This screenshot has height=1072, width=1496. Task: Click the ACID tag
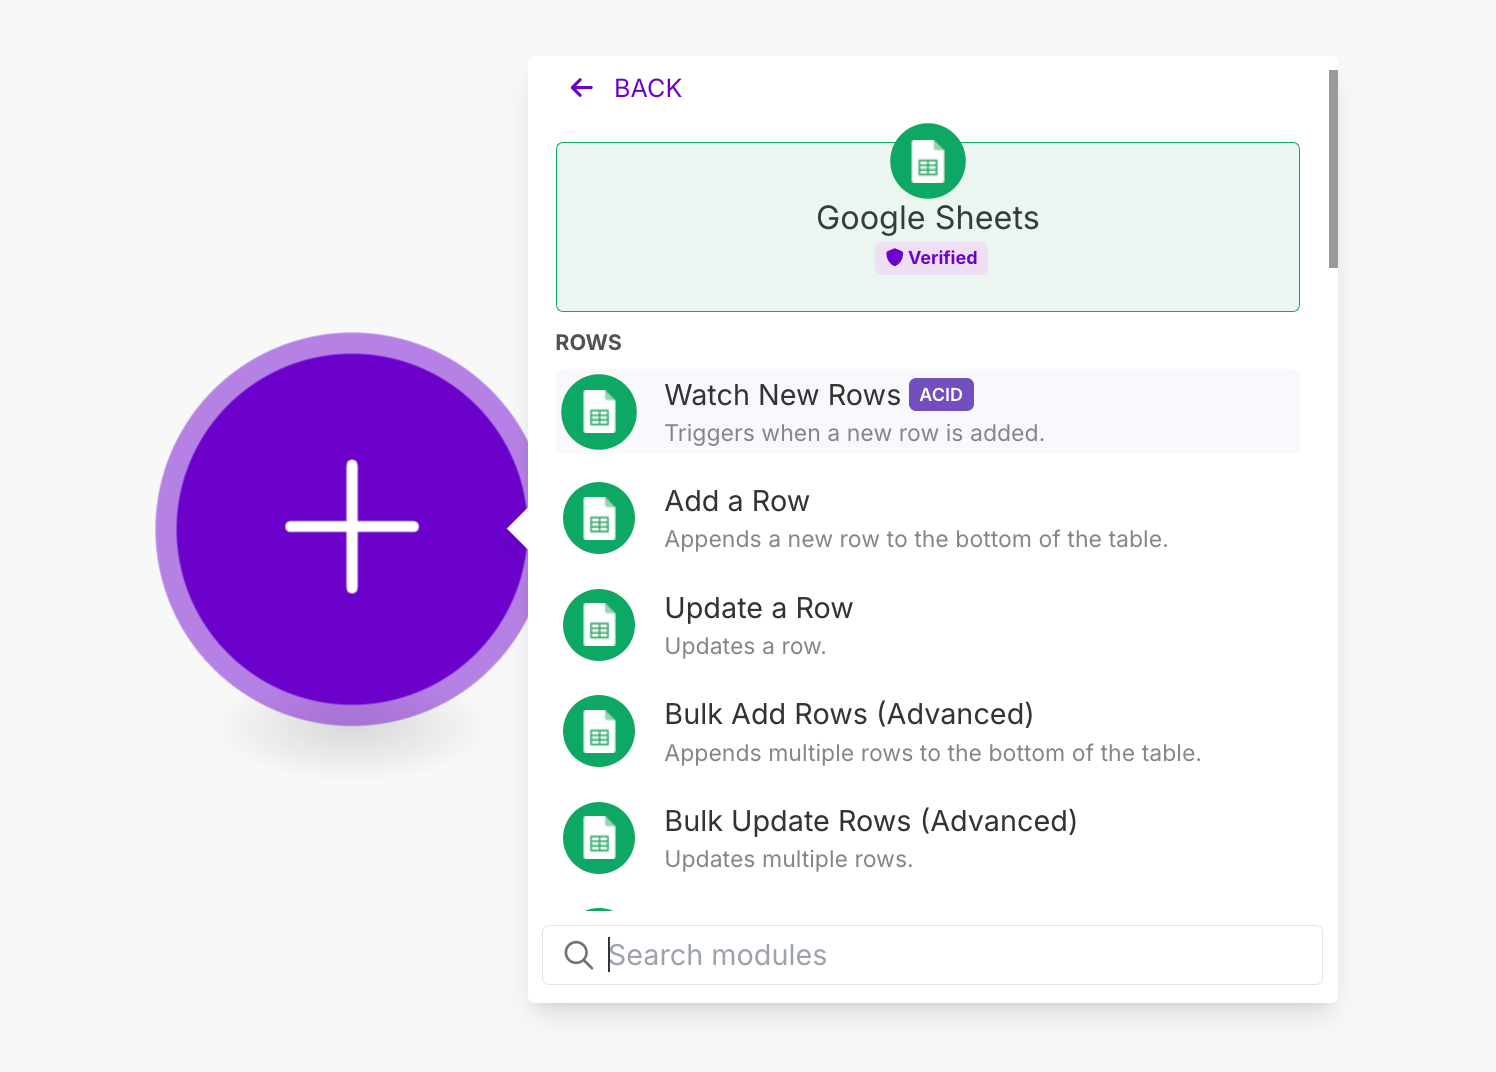(941, 395)
